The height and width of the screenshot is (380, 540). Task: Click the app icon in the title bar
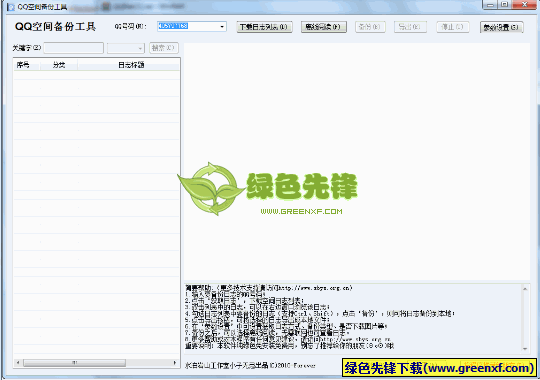pos(11,7)
